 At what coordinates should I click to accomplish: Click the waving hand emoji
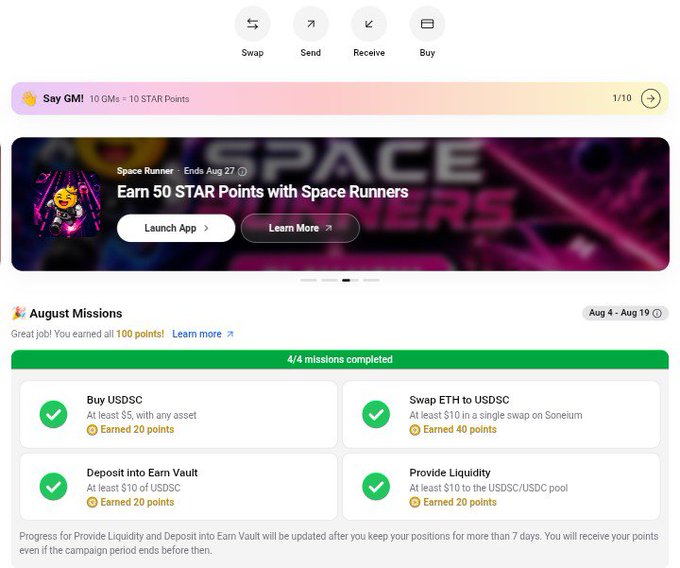point(29,98)
